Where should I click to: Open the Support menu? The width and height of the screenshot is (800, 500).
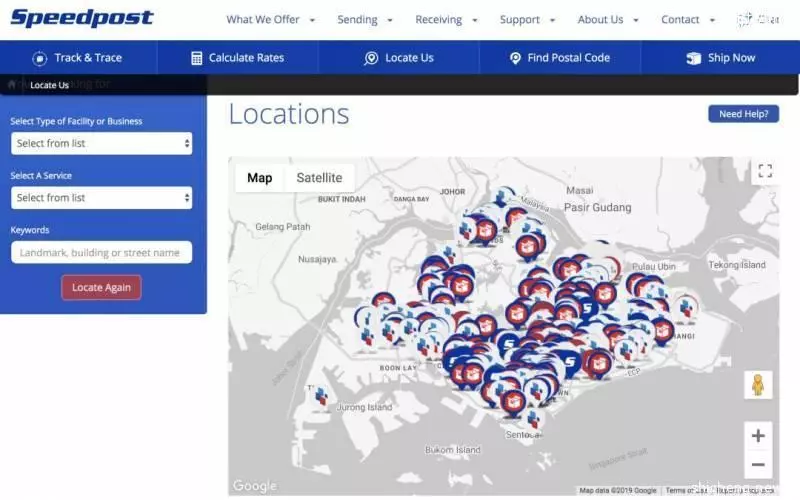click(x=527, y=19)
